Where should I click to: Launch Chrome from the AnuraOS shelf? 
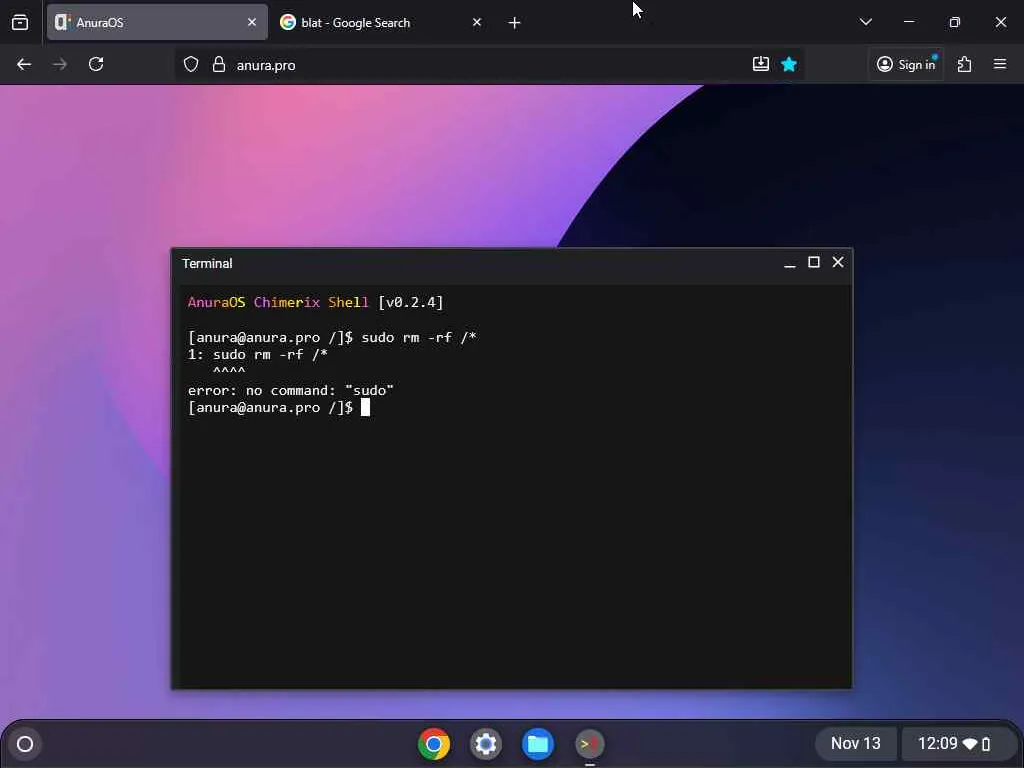pos(434,744)
